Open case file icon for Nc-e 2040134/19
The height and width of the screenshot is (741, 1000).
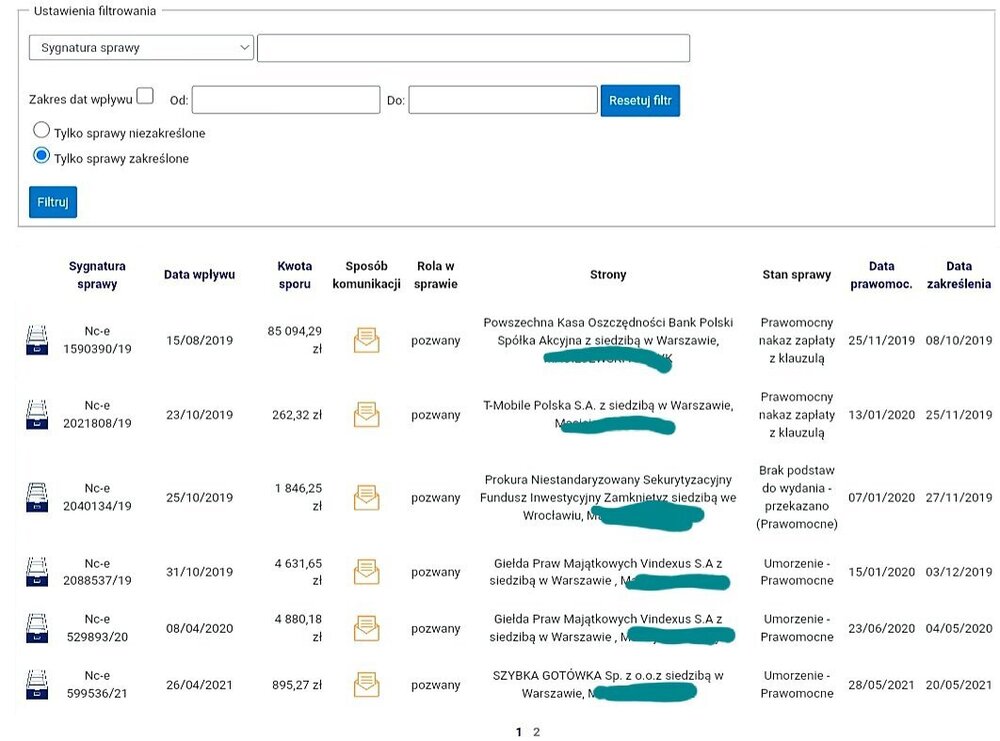[37, 497]
